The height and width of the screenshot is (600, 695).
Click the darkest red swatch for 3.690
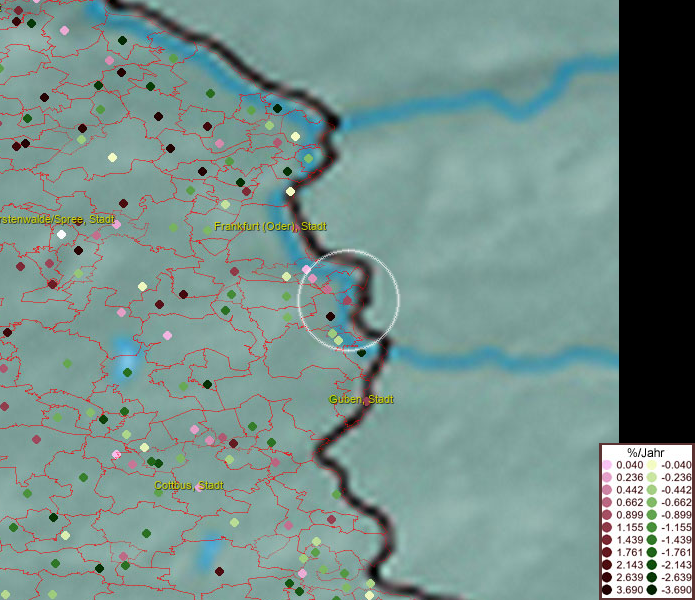pos(607,590)
